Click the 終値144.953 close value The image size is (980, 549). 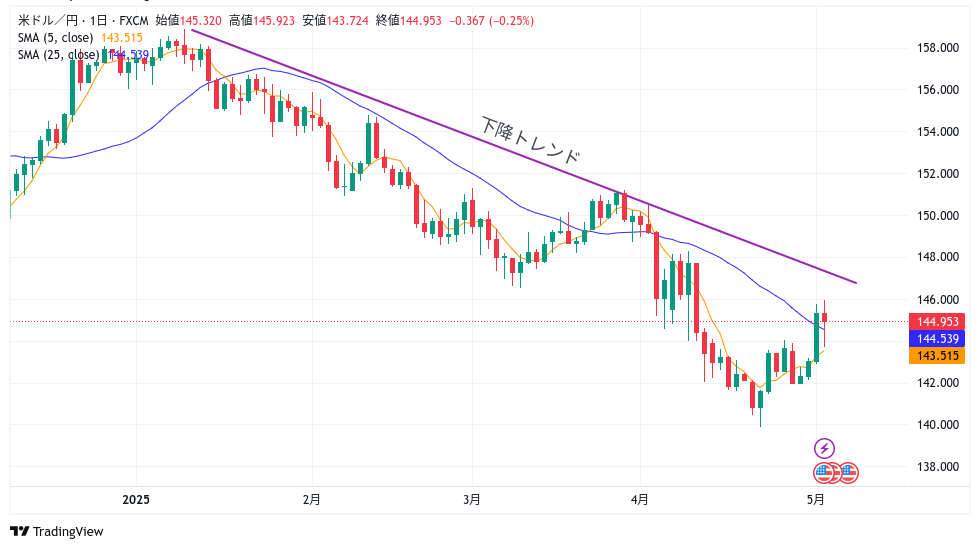coord(408,21)
